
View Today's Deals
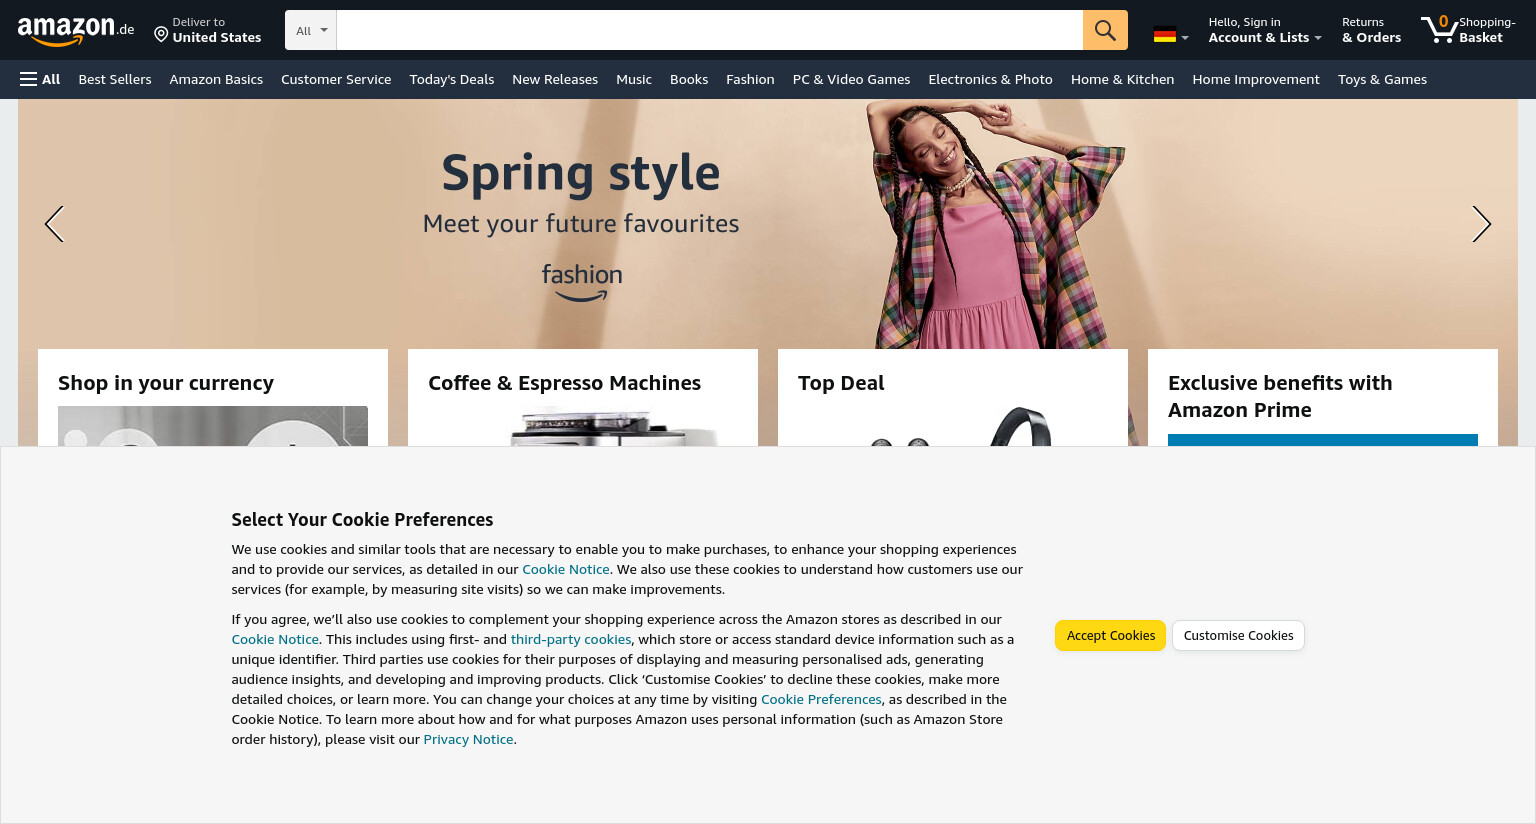(452, 79)
